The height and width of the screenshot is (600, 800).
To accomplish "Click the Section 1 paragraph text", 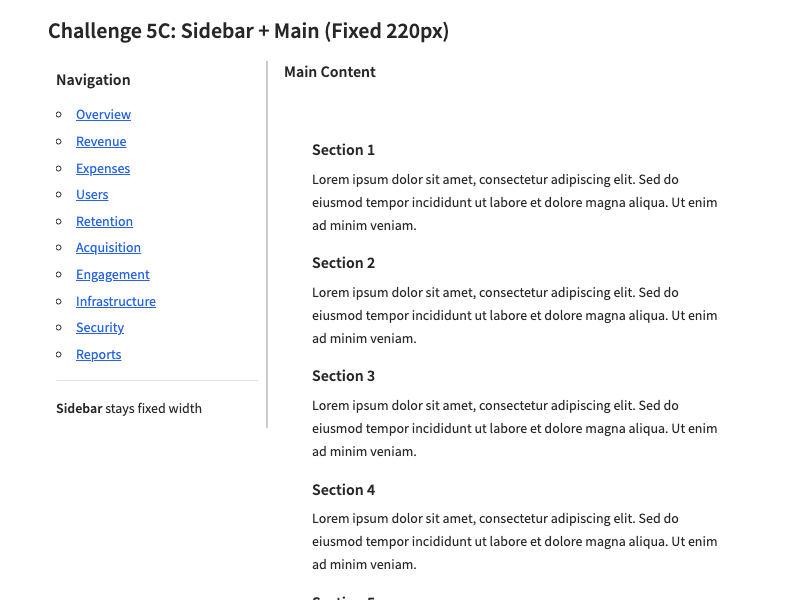I will pyautogui.click(x=514, y=203).
